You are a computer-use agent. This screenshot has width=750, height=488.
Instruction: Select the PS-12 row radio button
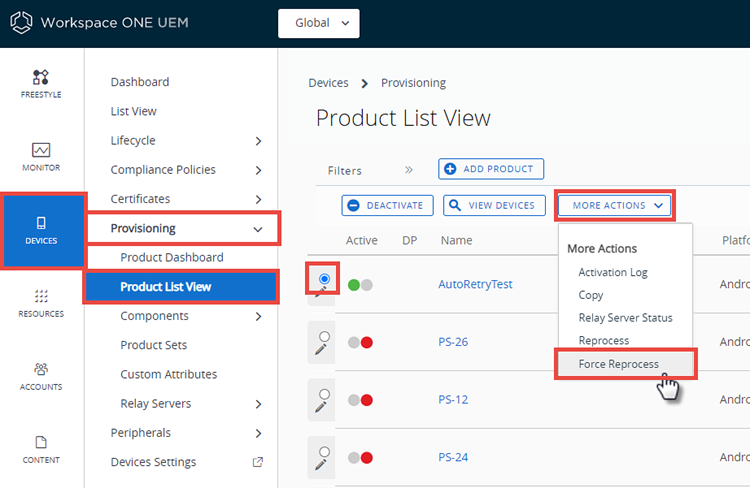(324, 394)
